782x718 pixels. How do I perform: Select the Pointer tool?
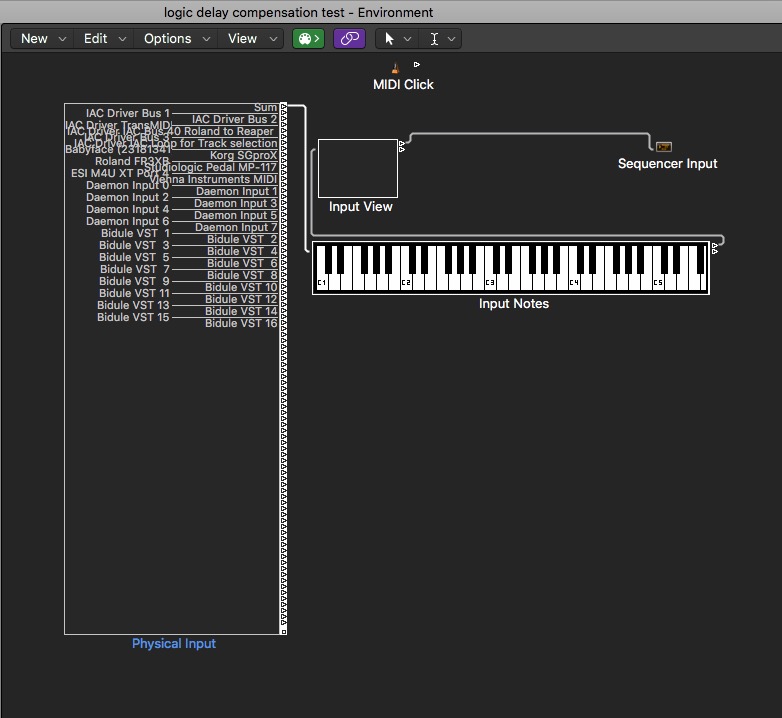[x=390, y=38]
